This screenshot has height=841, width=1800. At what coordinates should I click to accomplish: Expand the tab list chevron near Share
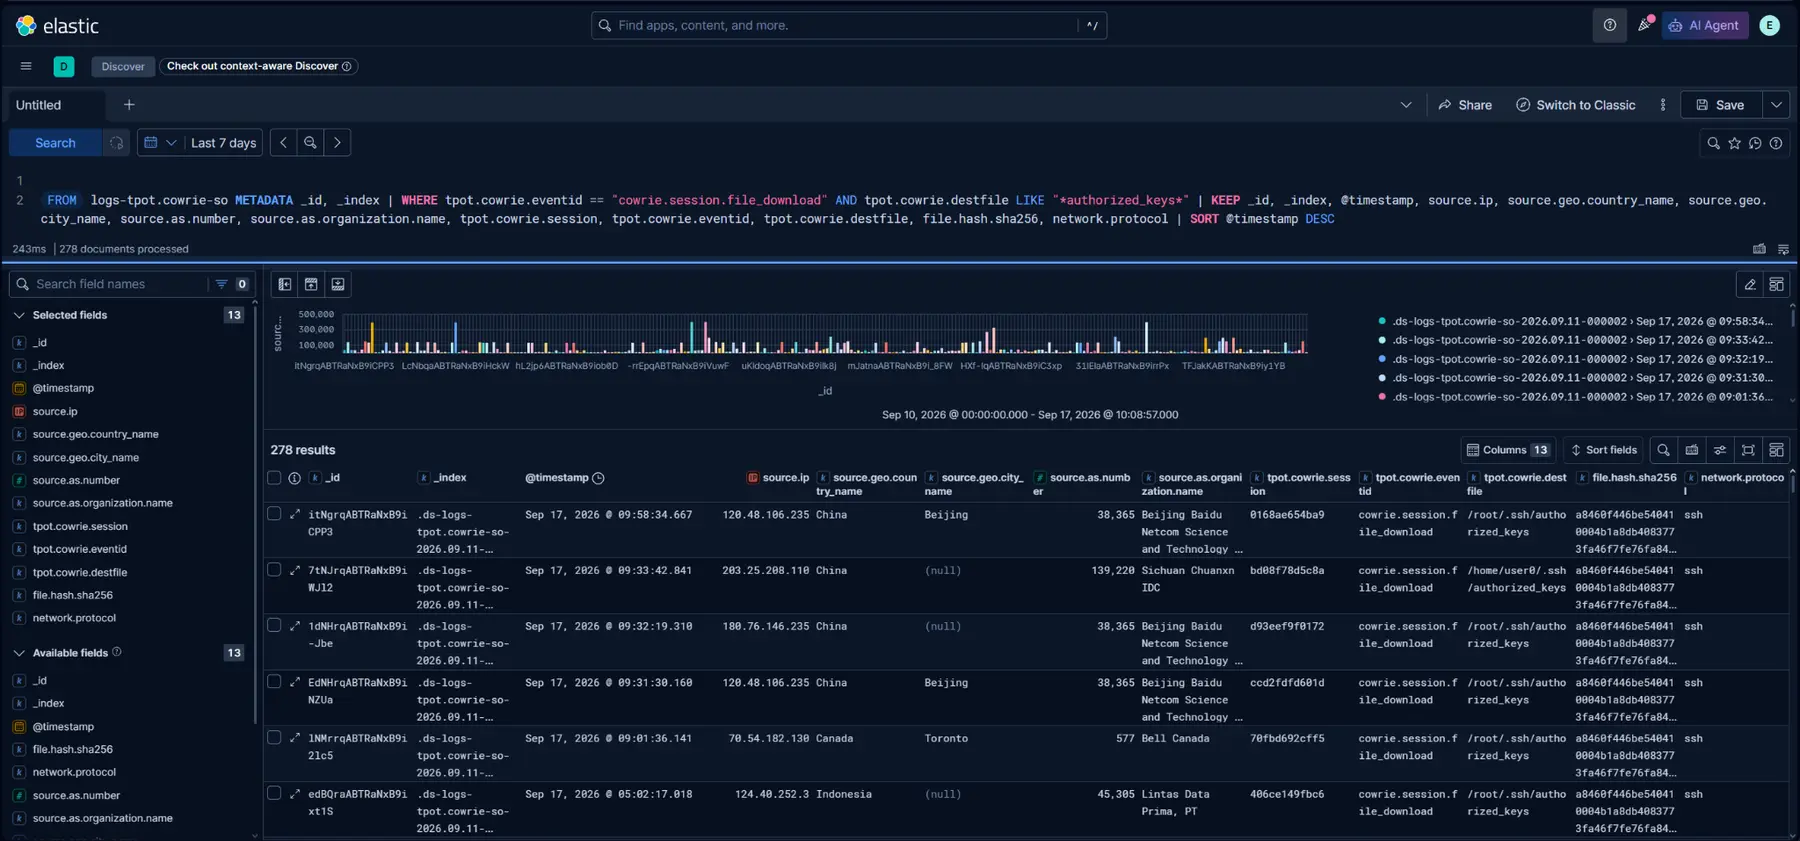pyautogui.click(x=1406, y=105)
